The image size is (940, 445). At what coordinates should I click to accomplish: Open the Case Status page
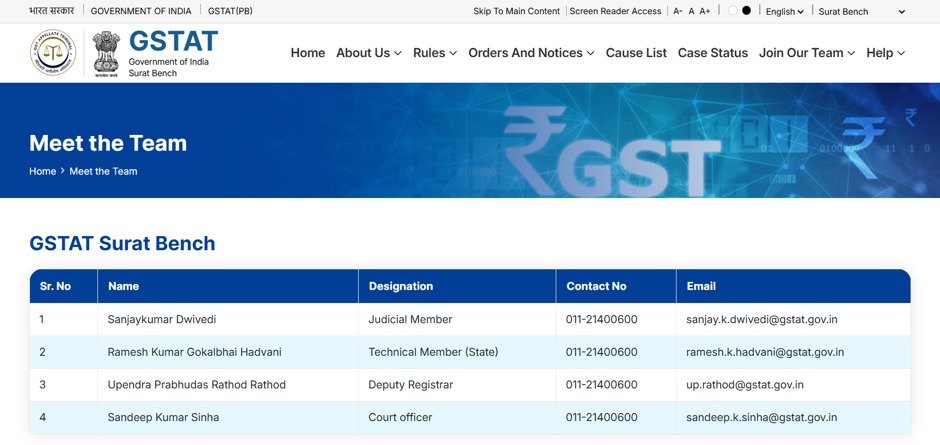point(713,53)
